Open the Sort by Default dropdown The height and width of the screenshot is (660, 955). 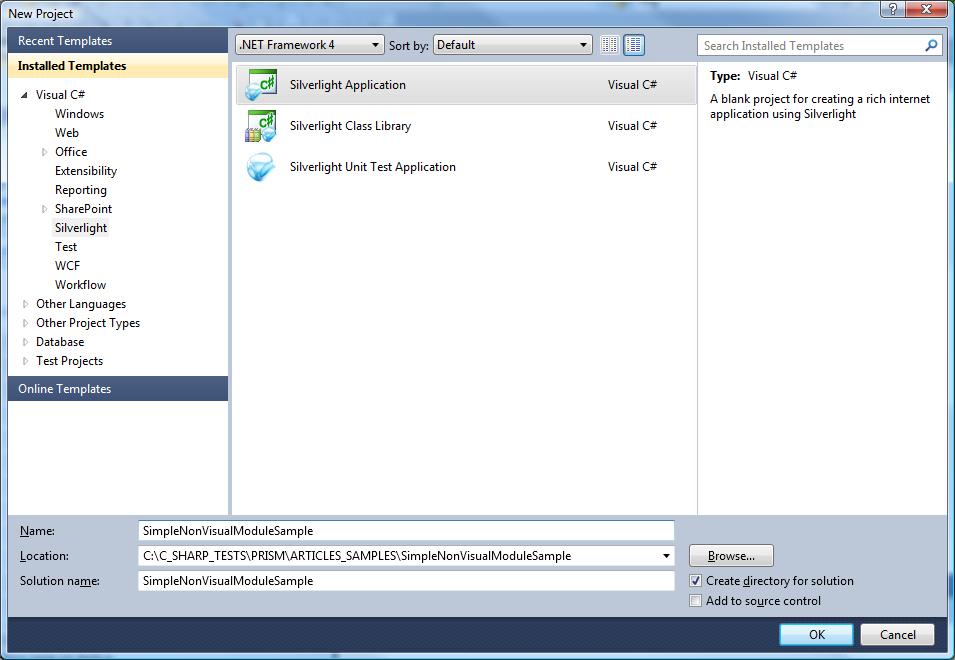pyautogui.click(x=513, y=44)
